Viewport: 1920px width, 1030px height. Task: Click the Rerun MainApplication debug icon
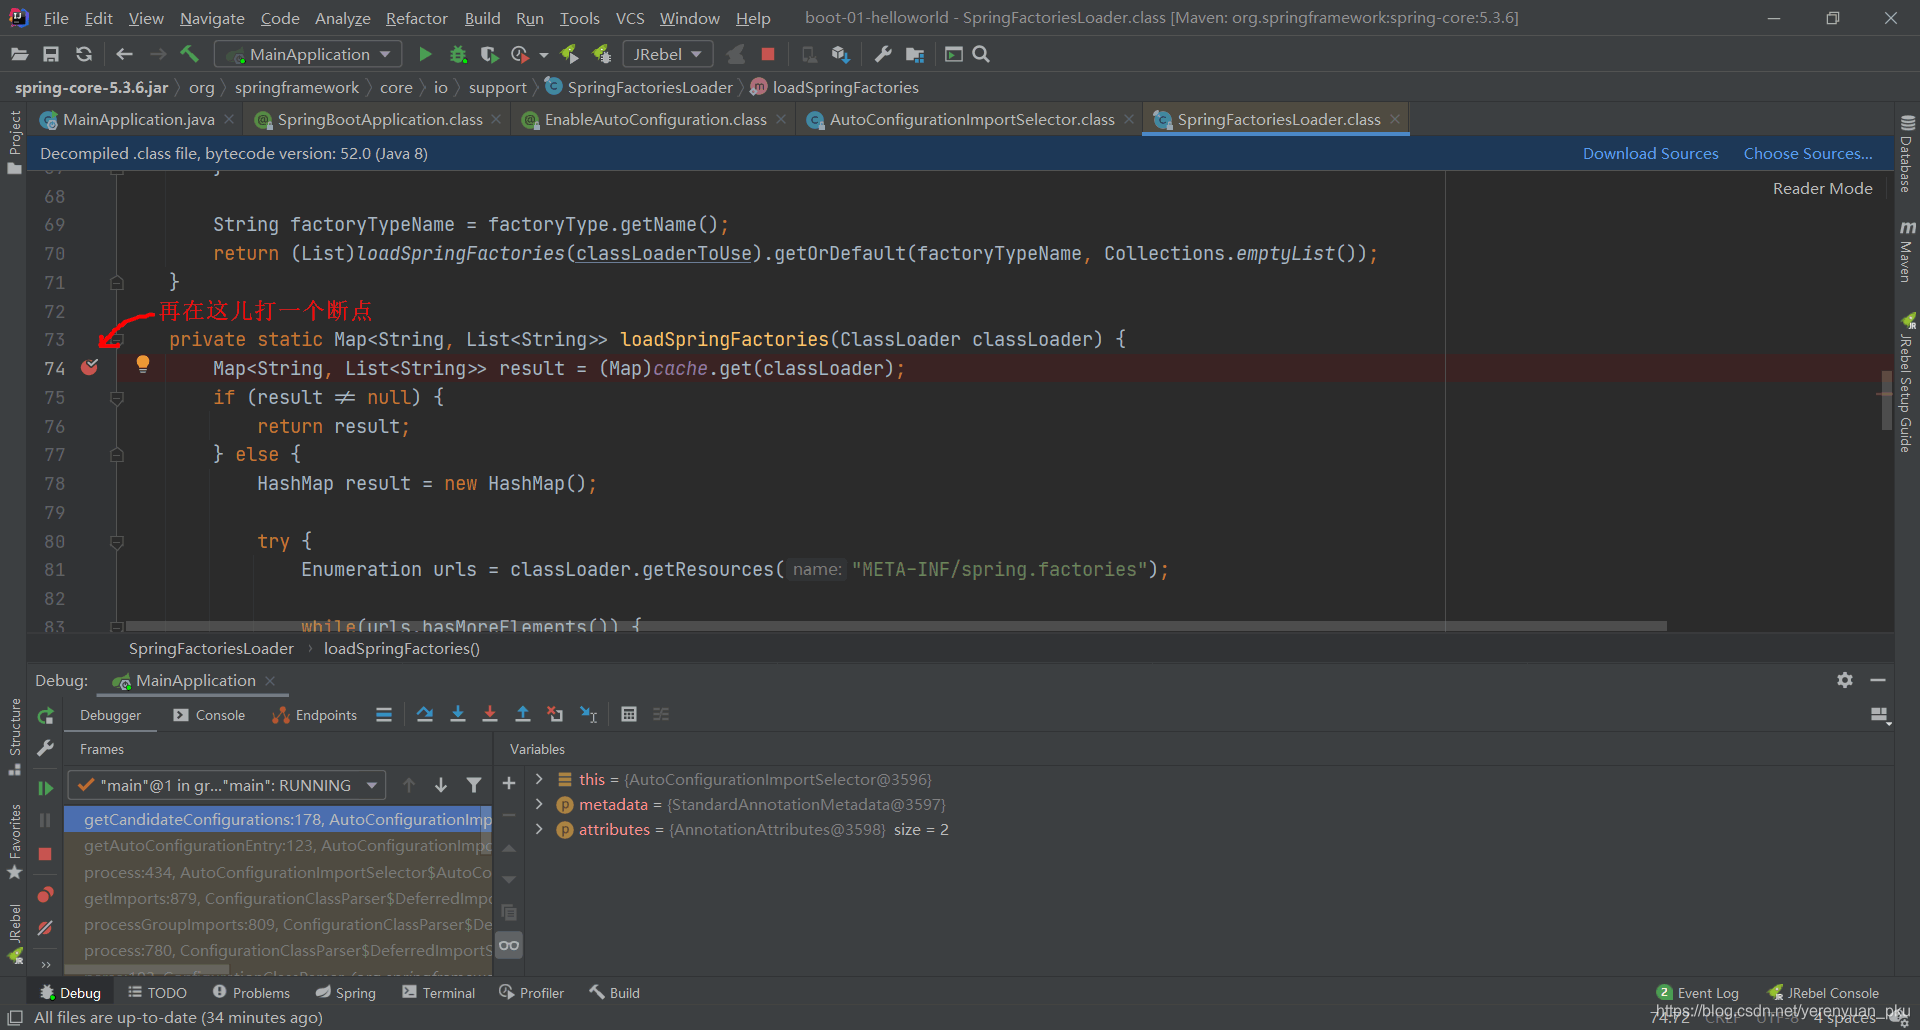45,716
